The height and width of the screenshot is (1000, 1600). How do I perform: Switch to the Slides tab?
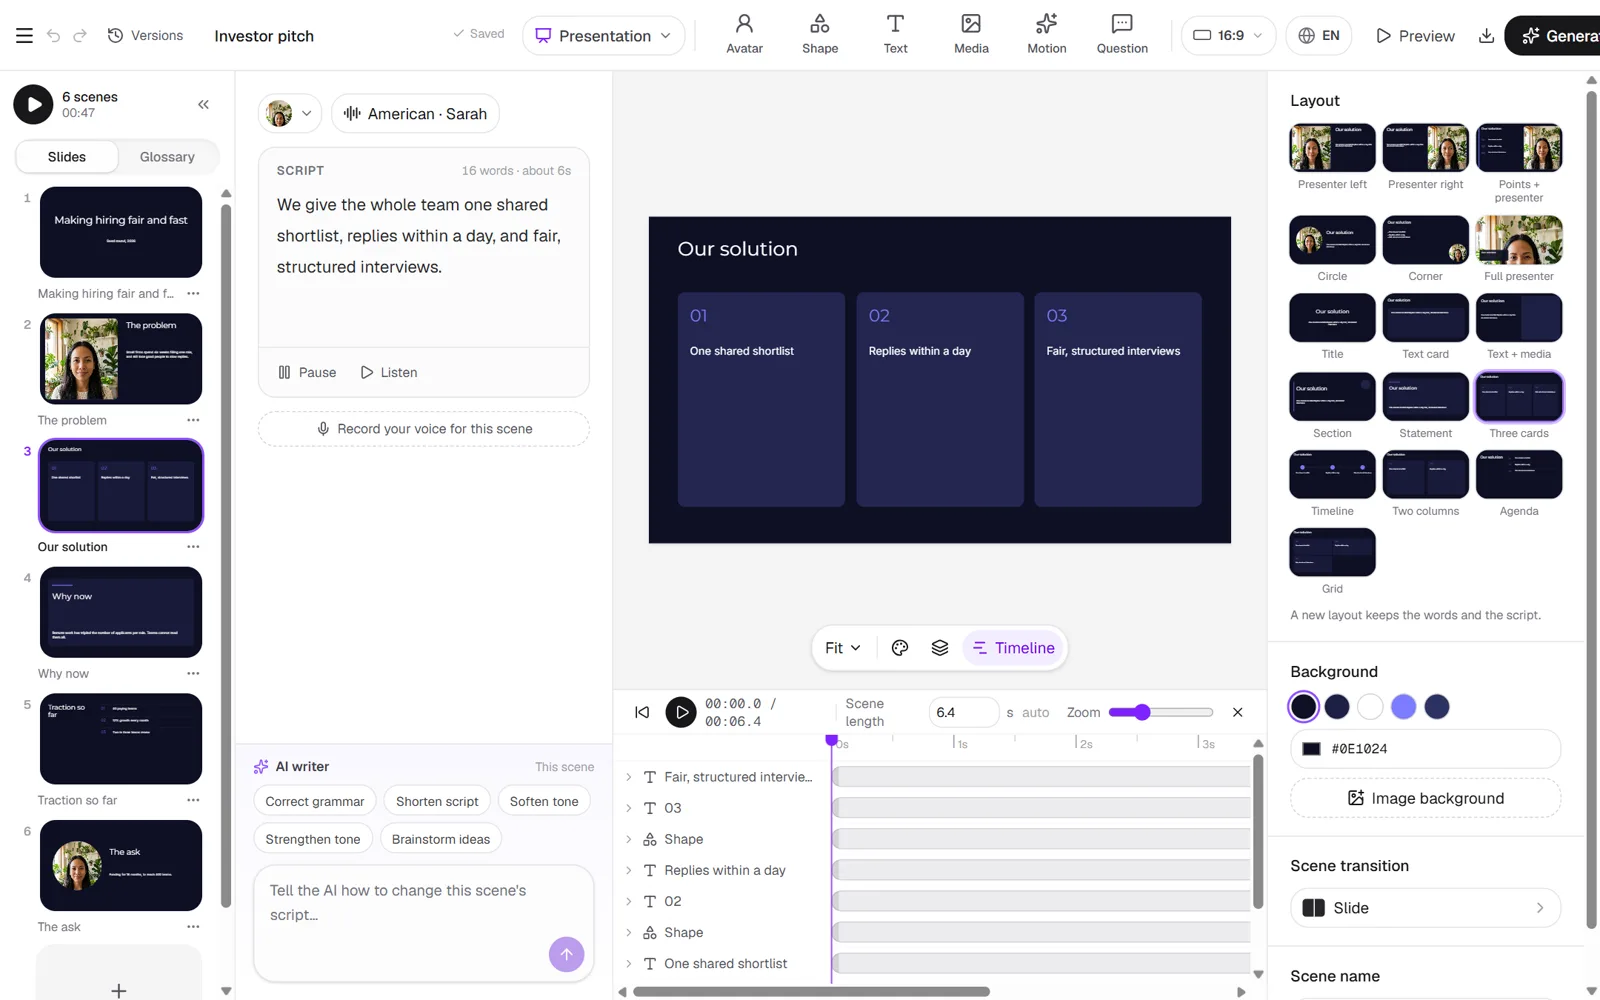pos(67,157)
